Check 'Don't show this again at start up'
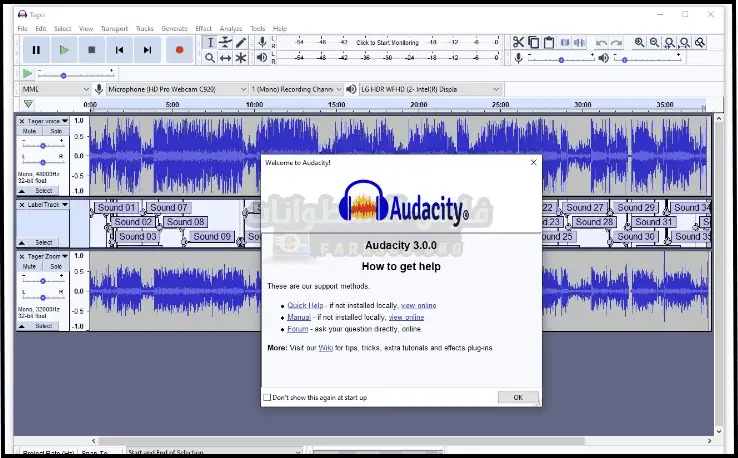Viewport: 738px width, 458px height. (x=267, y=397)
